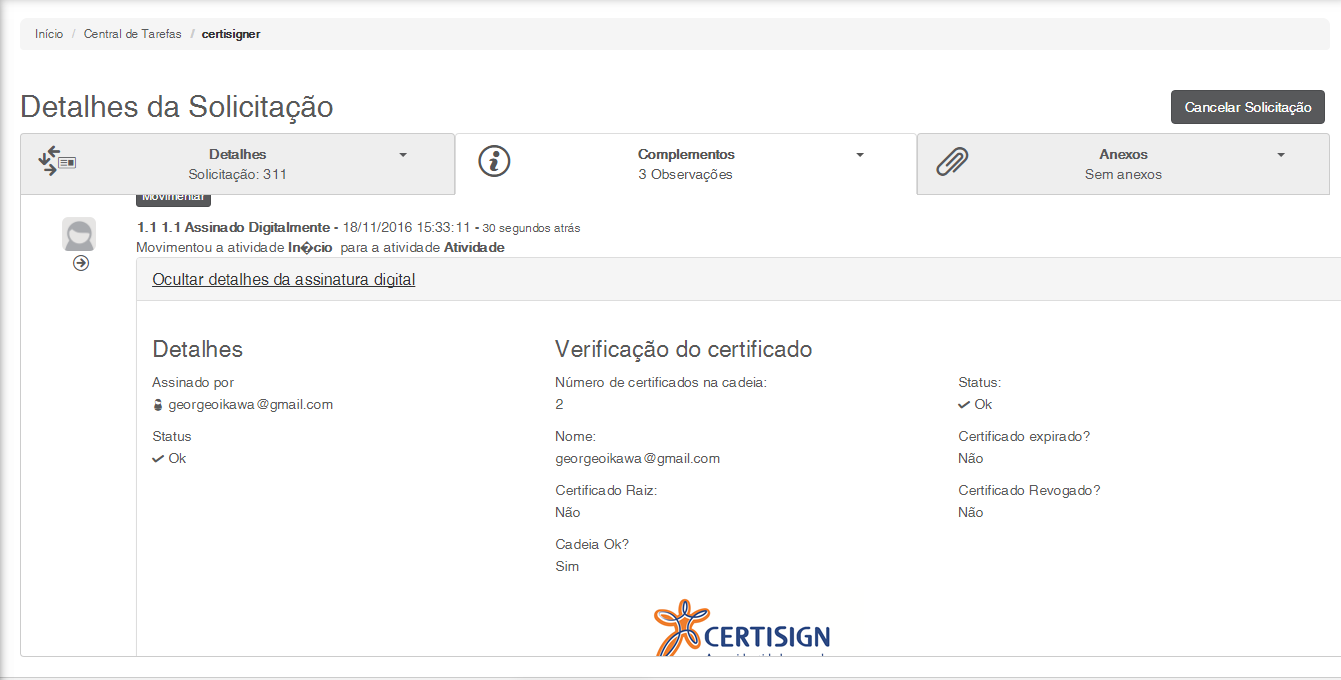1341x680 pixels.
Task: Click the checkmark under Detalhes Status
Action: click(158, 459)
